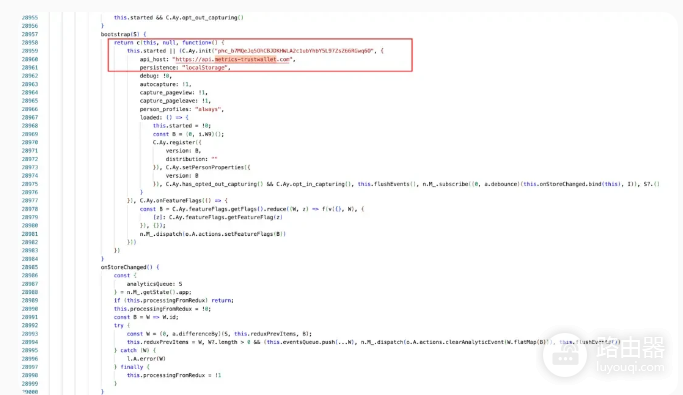Click the 'this.processingFromRedux = !0;' line
Image resolution: width=683 pixels, height=395 pixels.
tap(162, 309)
